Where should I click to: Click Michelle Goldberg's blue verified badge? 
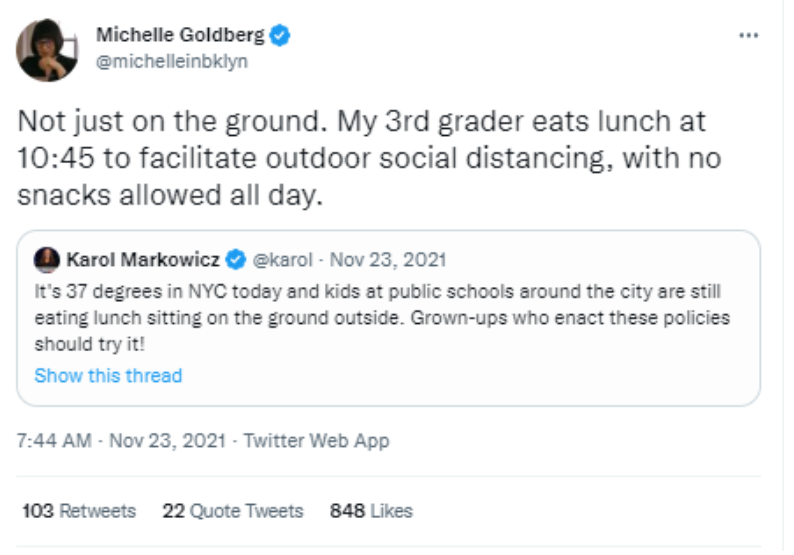pos(281,36)
